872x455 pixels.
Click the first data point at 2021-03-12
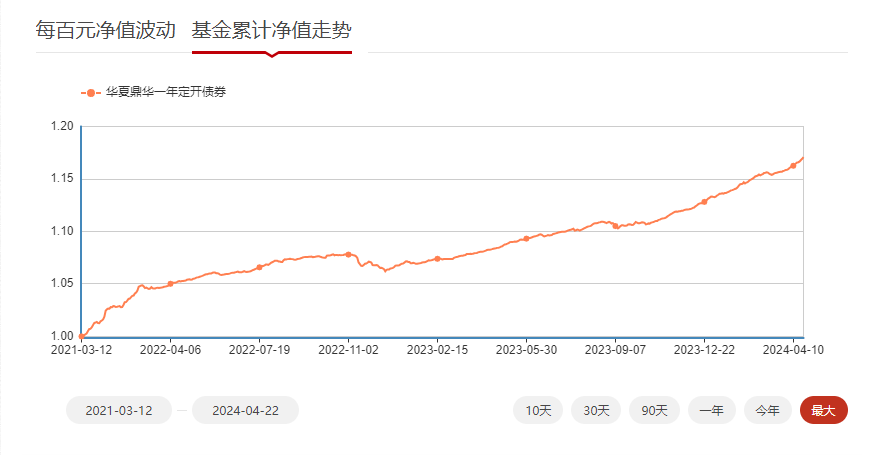click(81, 336)
